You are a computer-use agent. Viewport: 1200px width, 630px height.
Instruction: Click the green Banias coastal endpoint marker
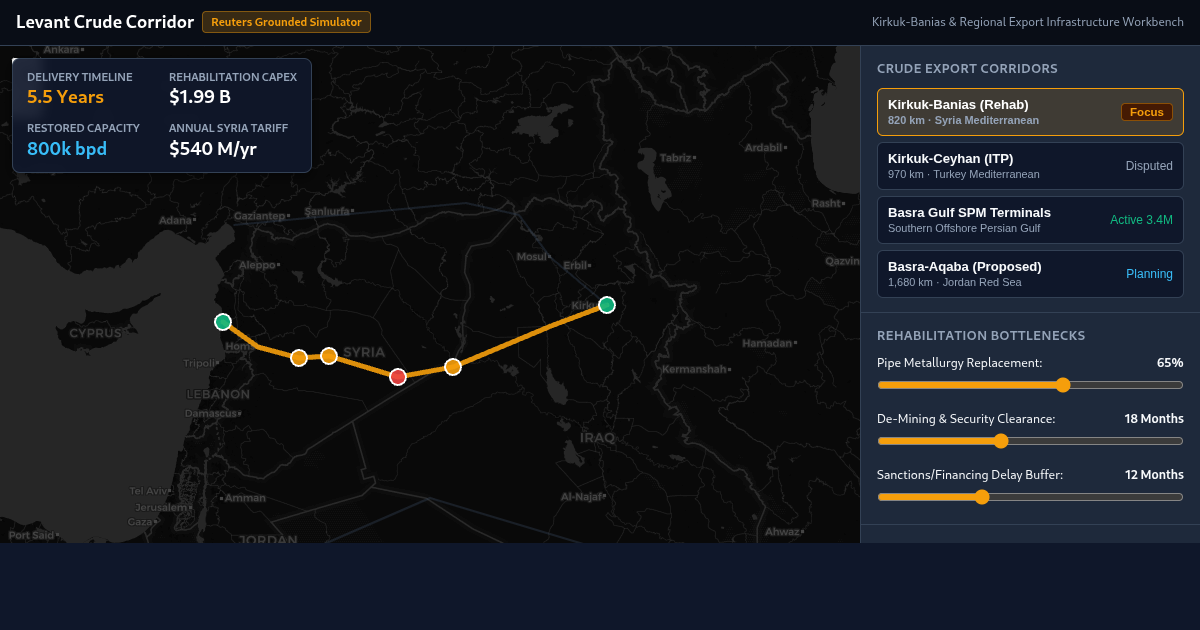[x=223, y=322]
